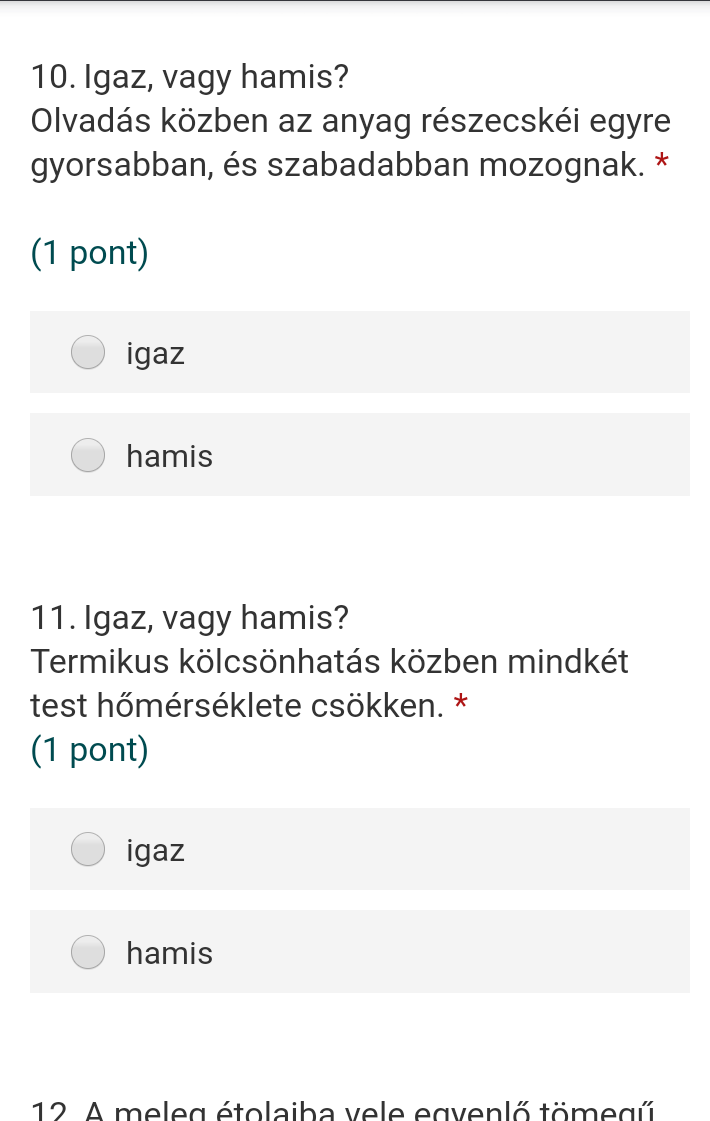The image size is (710, 1121).
Task: Tap the 'igaz' answer label of question 11
Action: click(x=156, y=851)
